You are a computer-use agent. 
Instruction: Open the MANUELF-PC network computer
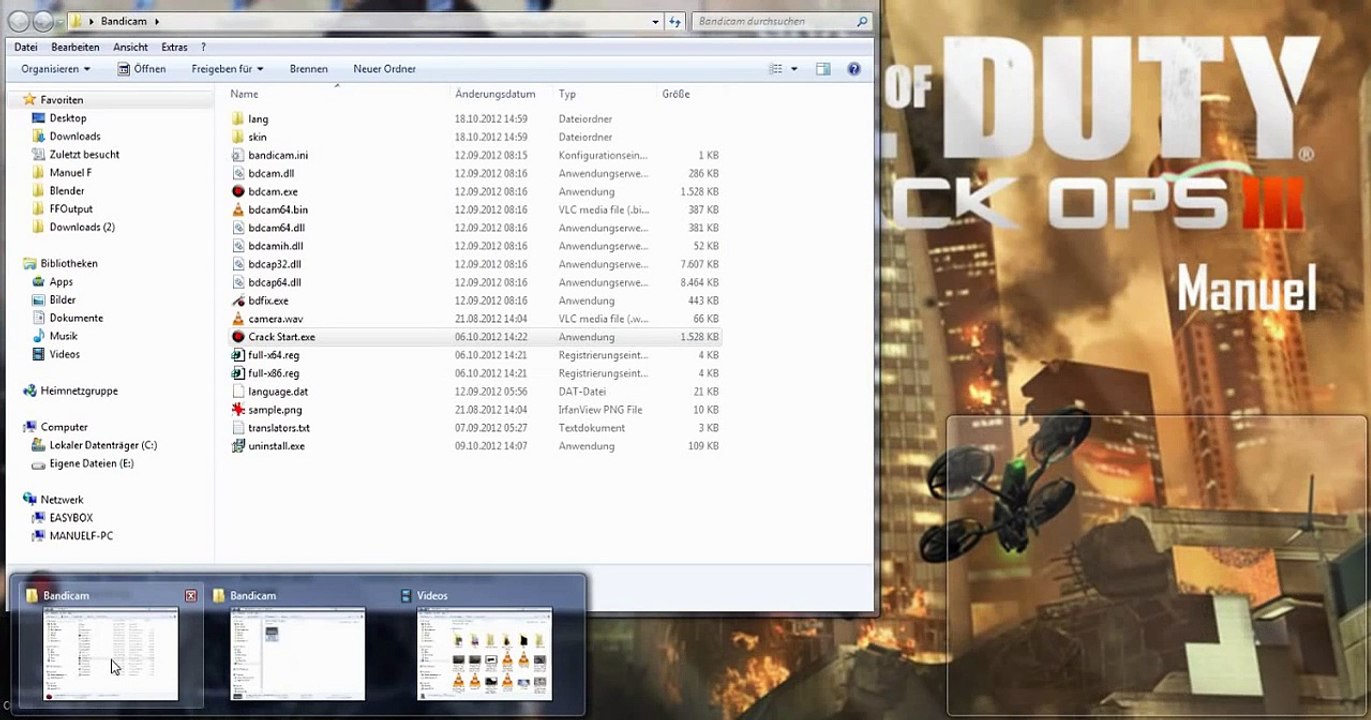click(81, 536)
